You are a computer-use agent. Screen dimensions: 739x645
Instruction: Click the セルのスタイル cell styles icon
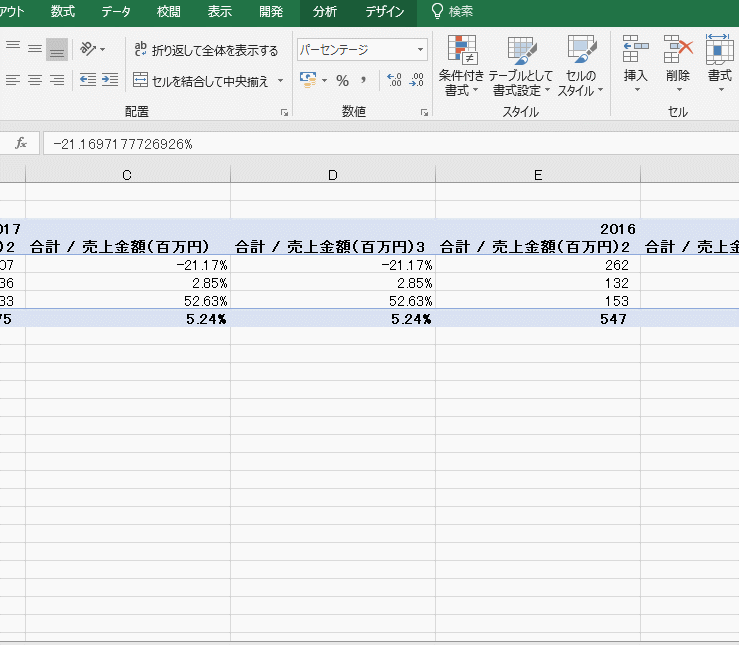pyautogui.click(x=581, y=66)
